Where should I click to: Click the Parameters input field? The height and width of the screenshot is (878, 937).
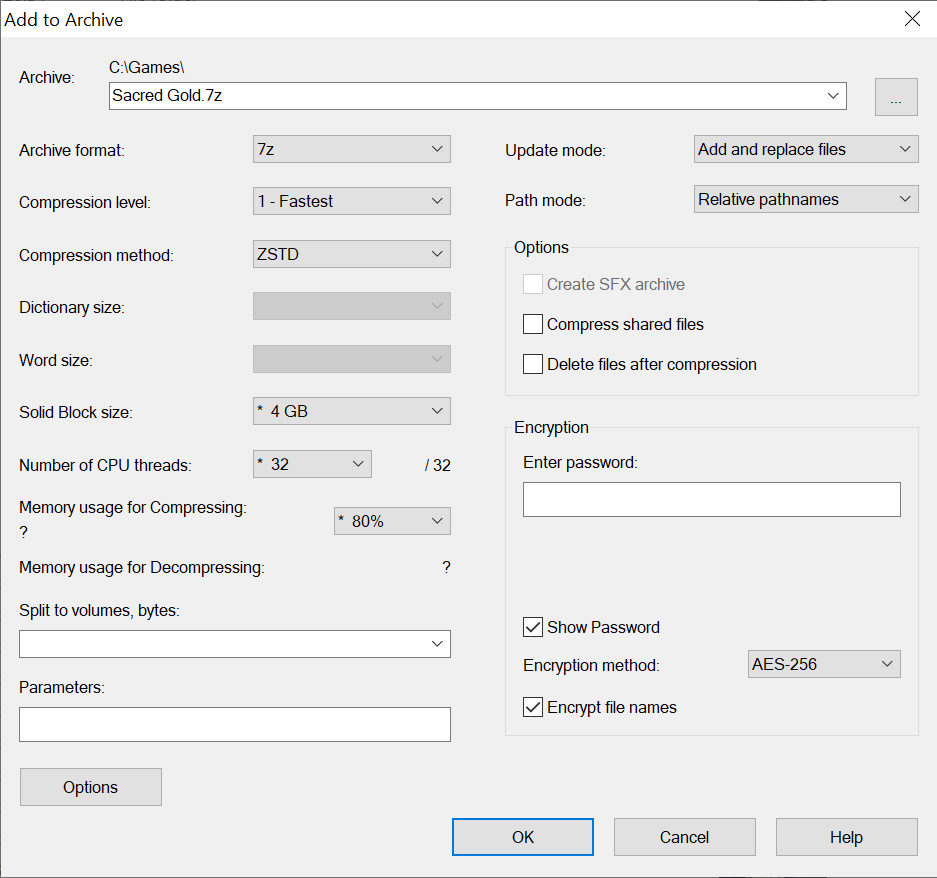point(235,724)
